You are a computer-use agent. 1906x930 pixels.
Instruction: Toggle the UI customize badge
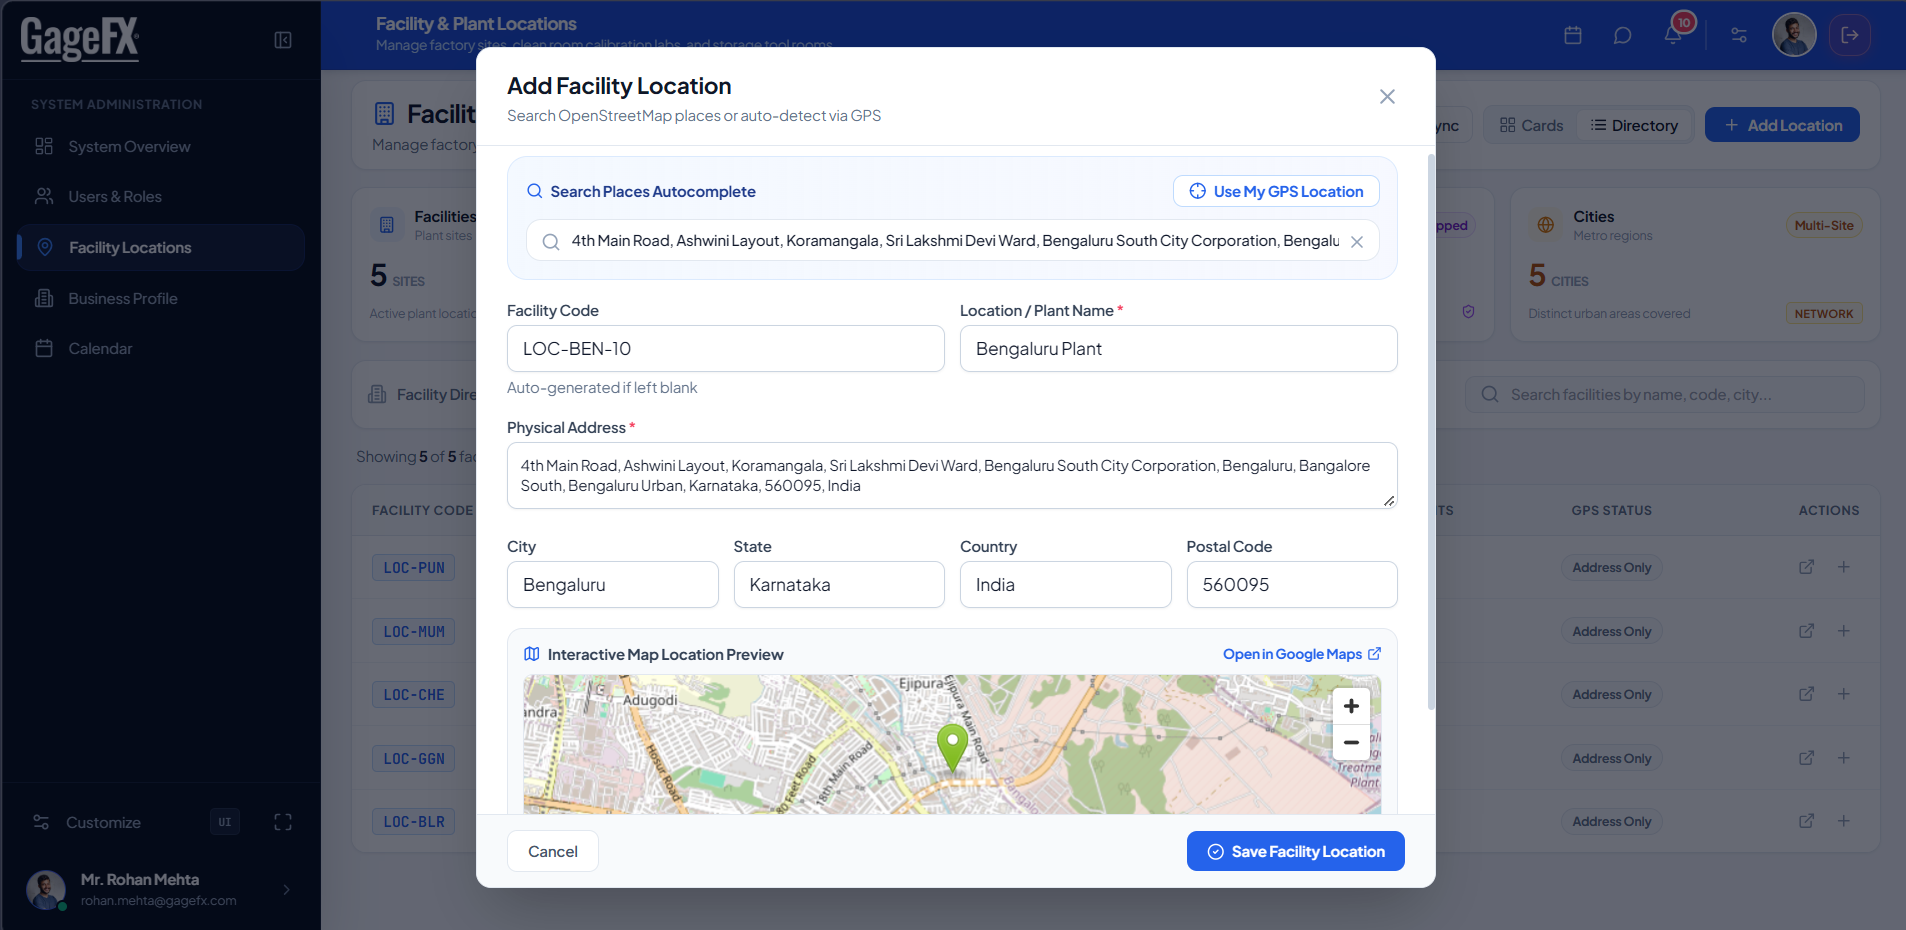tap(225, 822)
